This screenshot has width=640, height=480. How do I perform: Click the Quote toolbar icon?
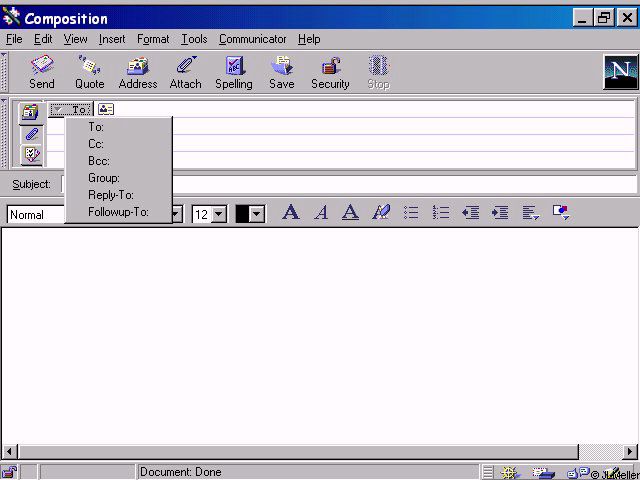[89, 72]
